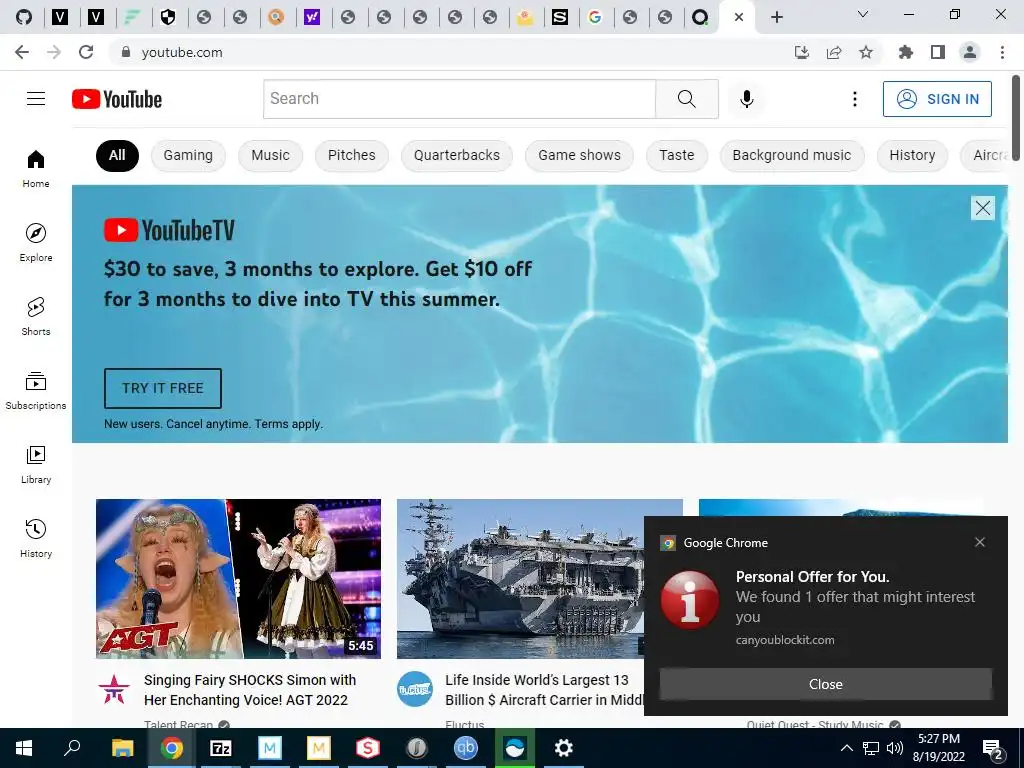This screenshot has width=1024, height=768.
Task: Switch to the Yahoo browser tab
Action: pyautogui.click(x=312, y=17)
